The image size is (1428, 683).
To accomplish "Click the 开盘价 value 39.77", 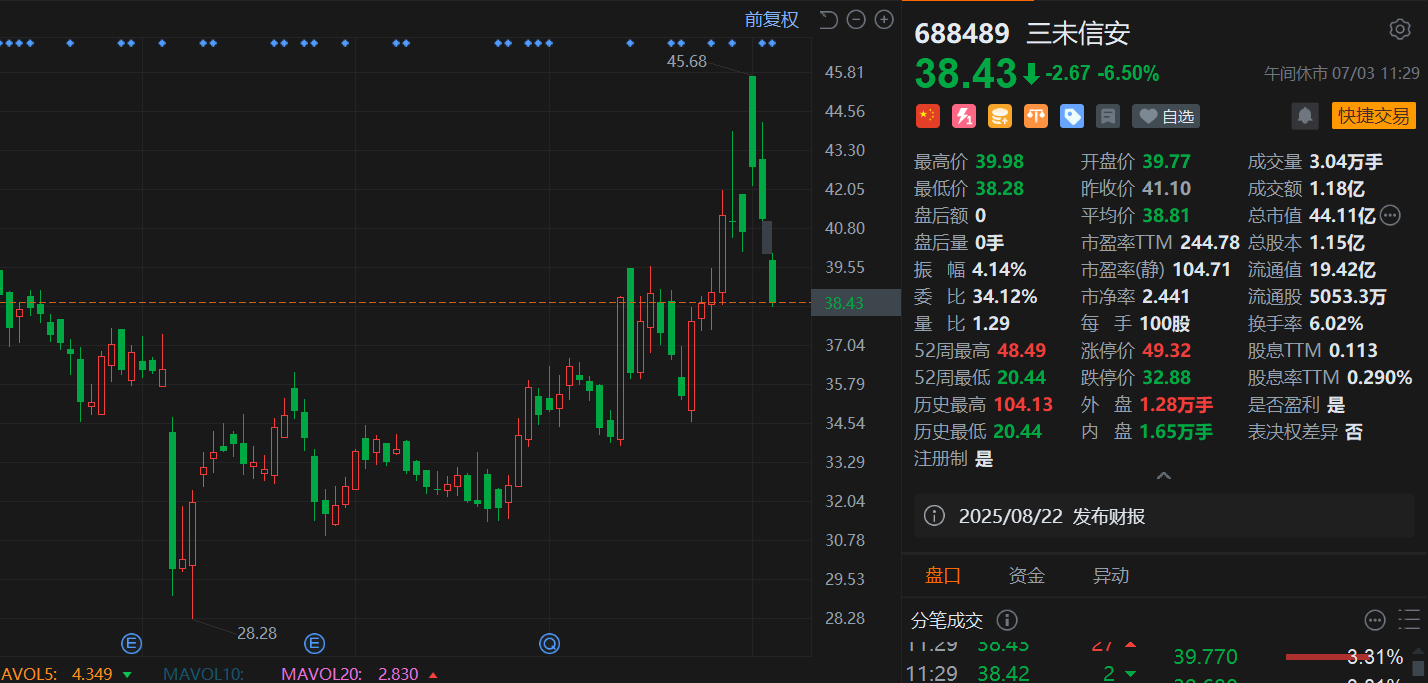I will click(x=1165, y=161).
